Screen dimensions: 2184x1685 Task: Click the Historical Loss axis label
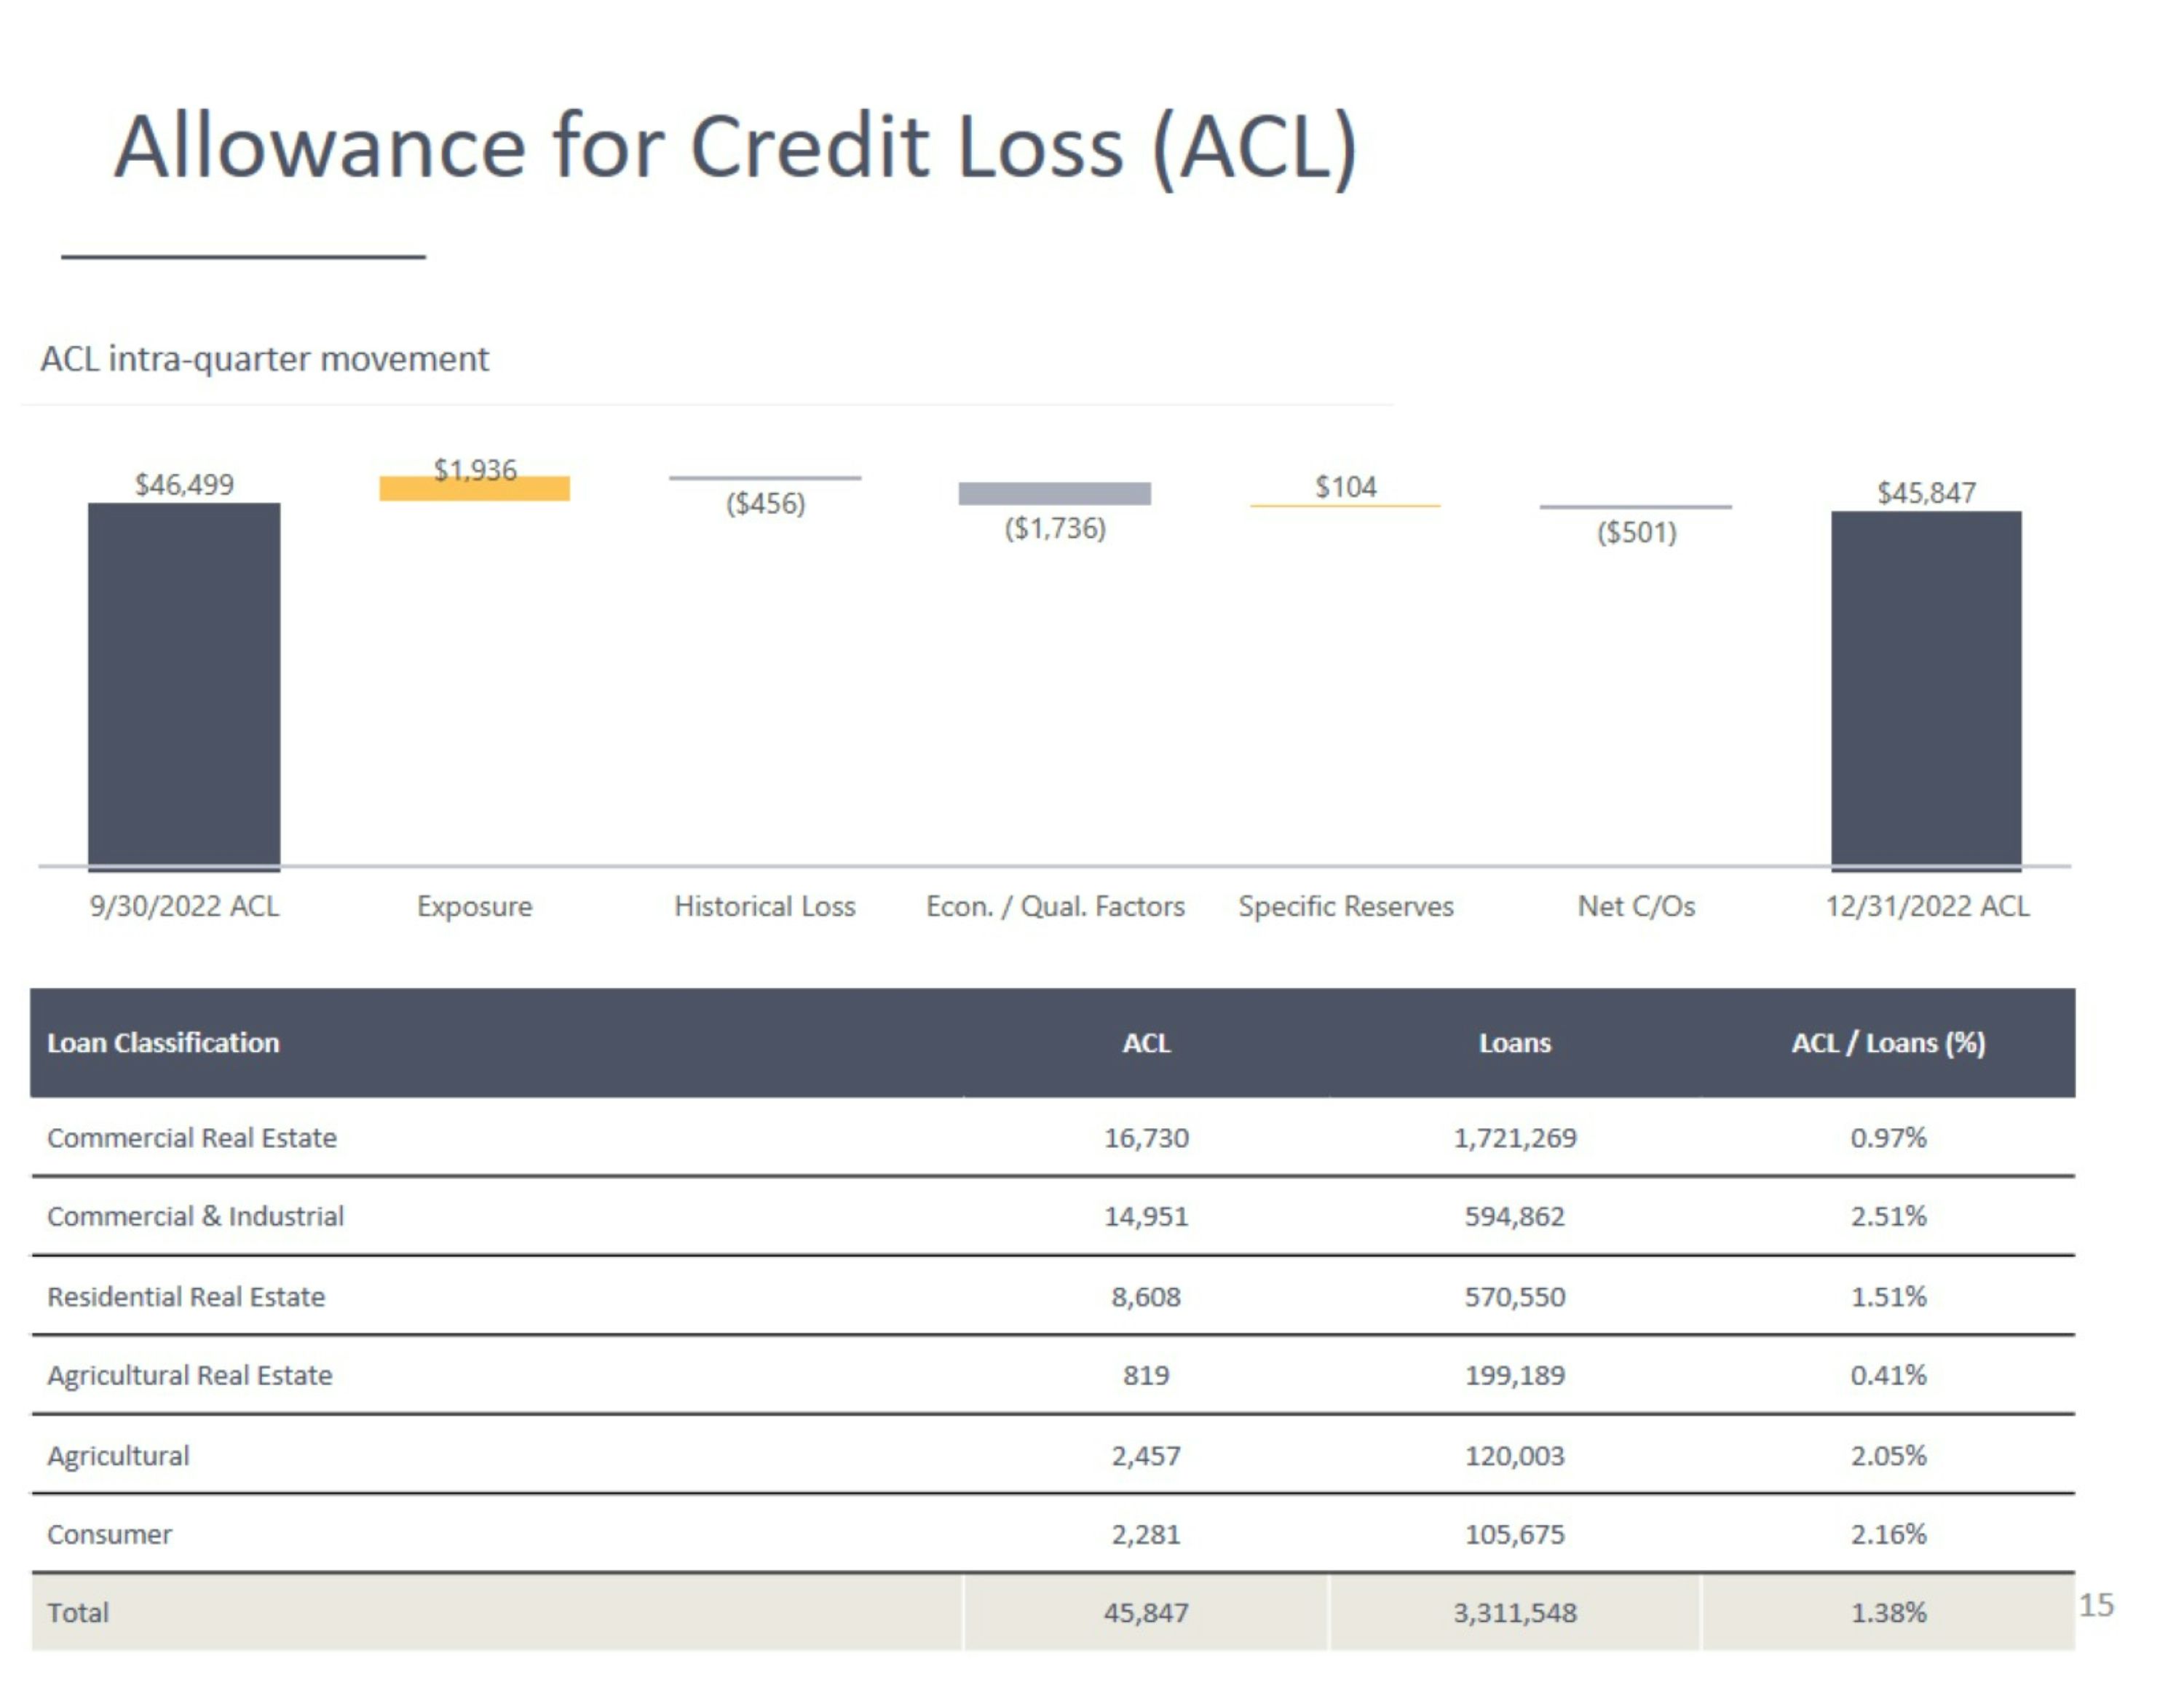[765, 906]
